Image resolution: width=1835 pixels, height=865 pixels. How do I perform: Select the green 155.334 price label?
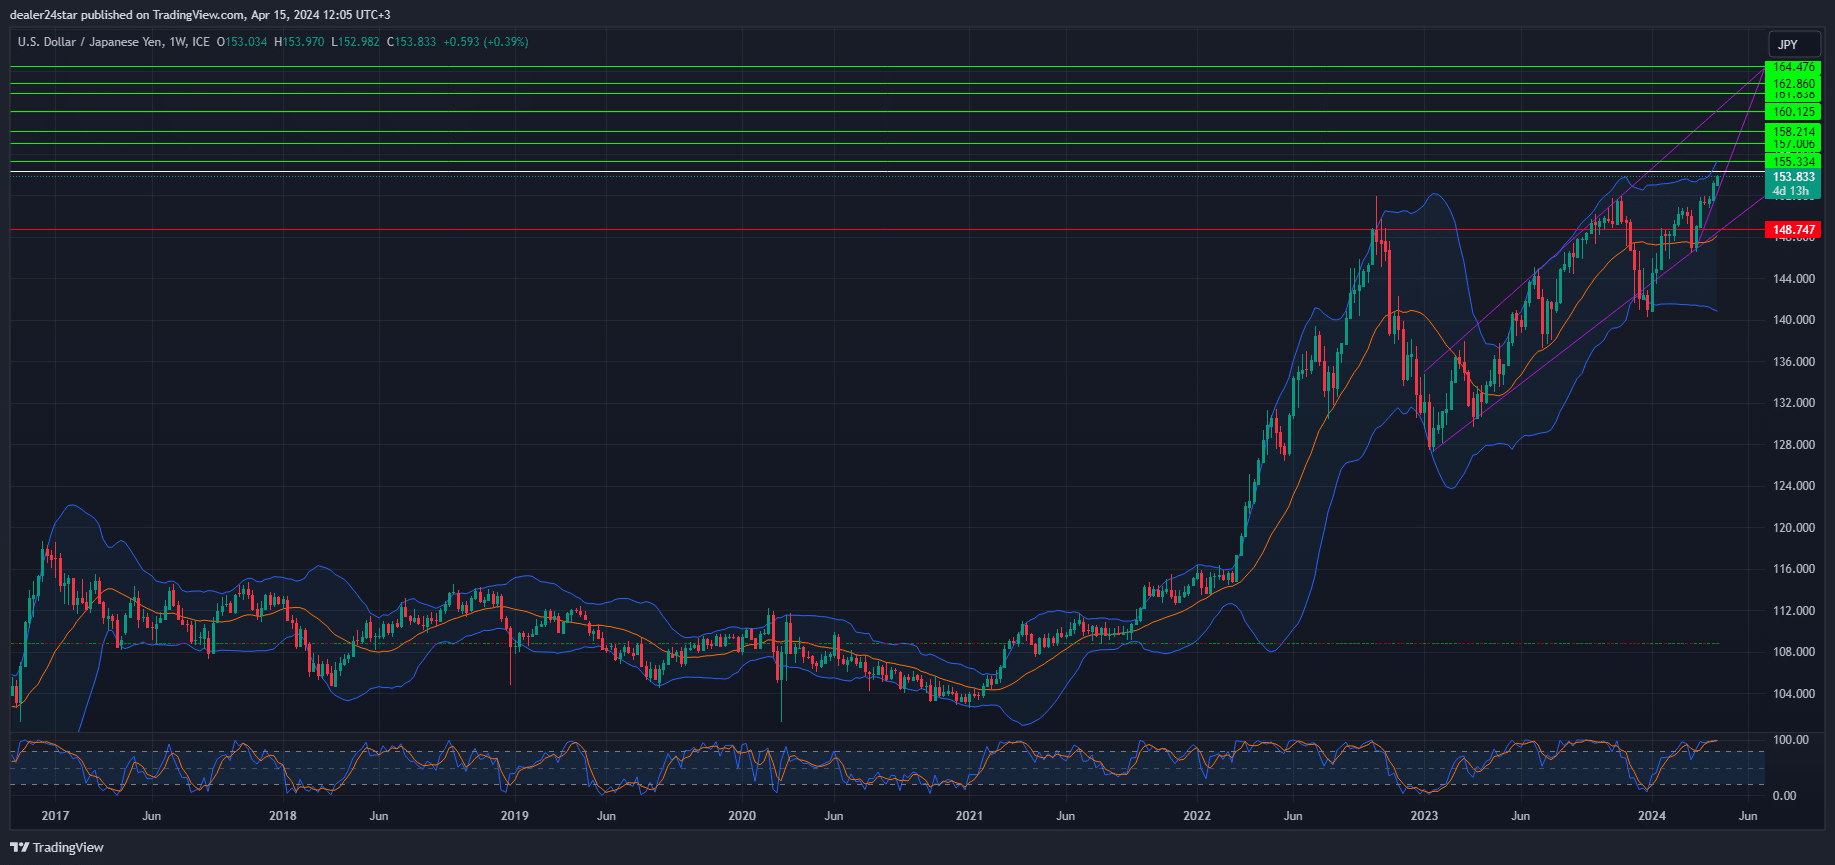click(x=1793, y=161)
